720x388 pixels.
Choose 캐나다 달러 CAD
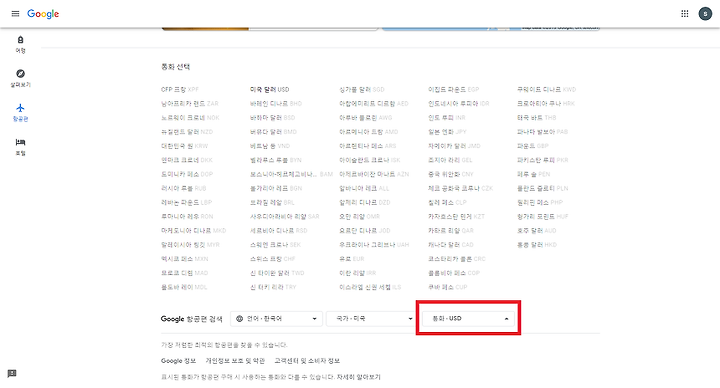[x=450, y=245]
